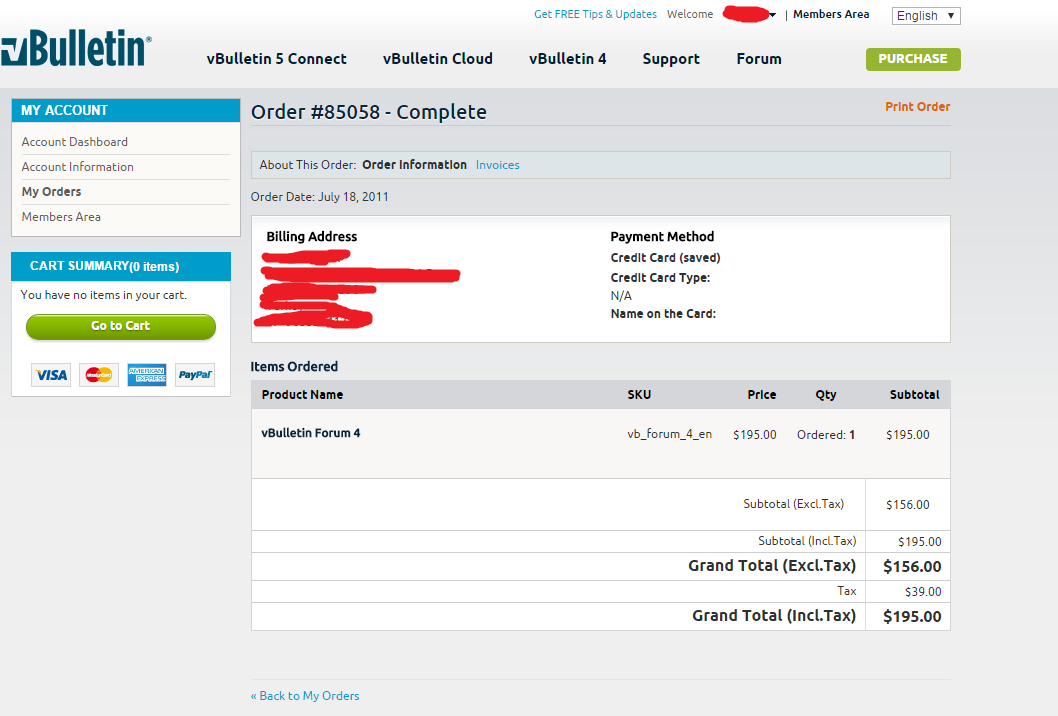This screenshot has height=716, width=1058.
Task: Open Account Dashboard in sidebar
Action: [74, 142]
